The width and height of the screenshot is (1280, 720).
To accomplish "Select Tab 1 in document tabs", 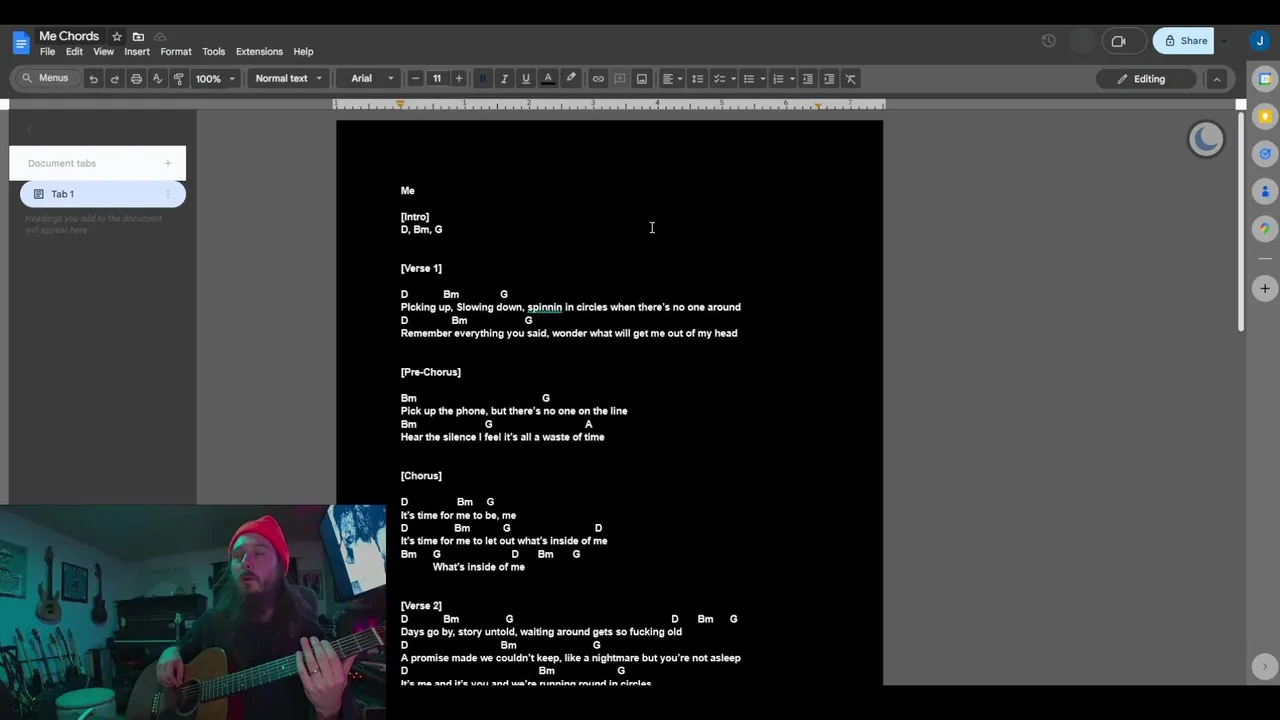I will pyautogui.click(x=102, y=194).
